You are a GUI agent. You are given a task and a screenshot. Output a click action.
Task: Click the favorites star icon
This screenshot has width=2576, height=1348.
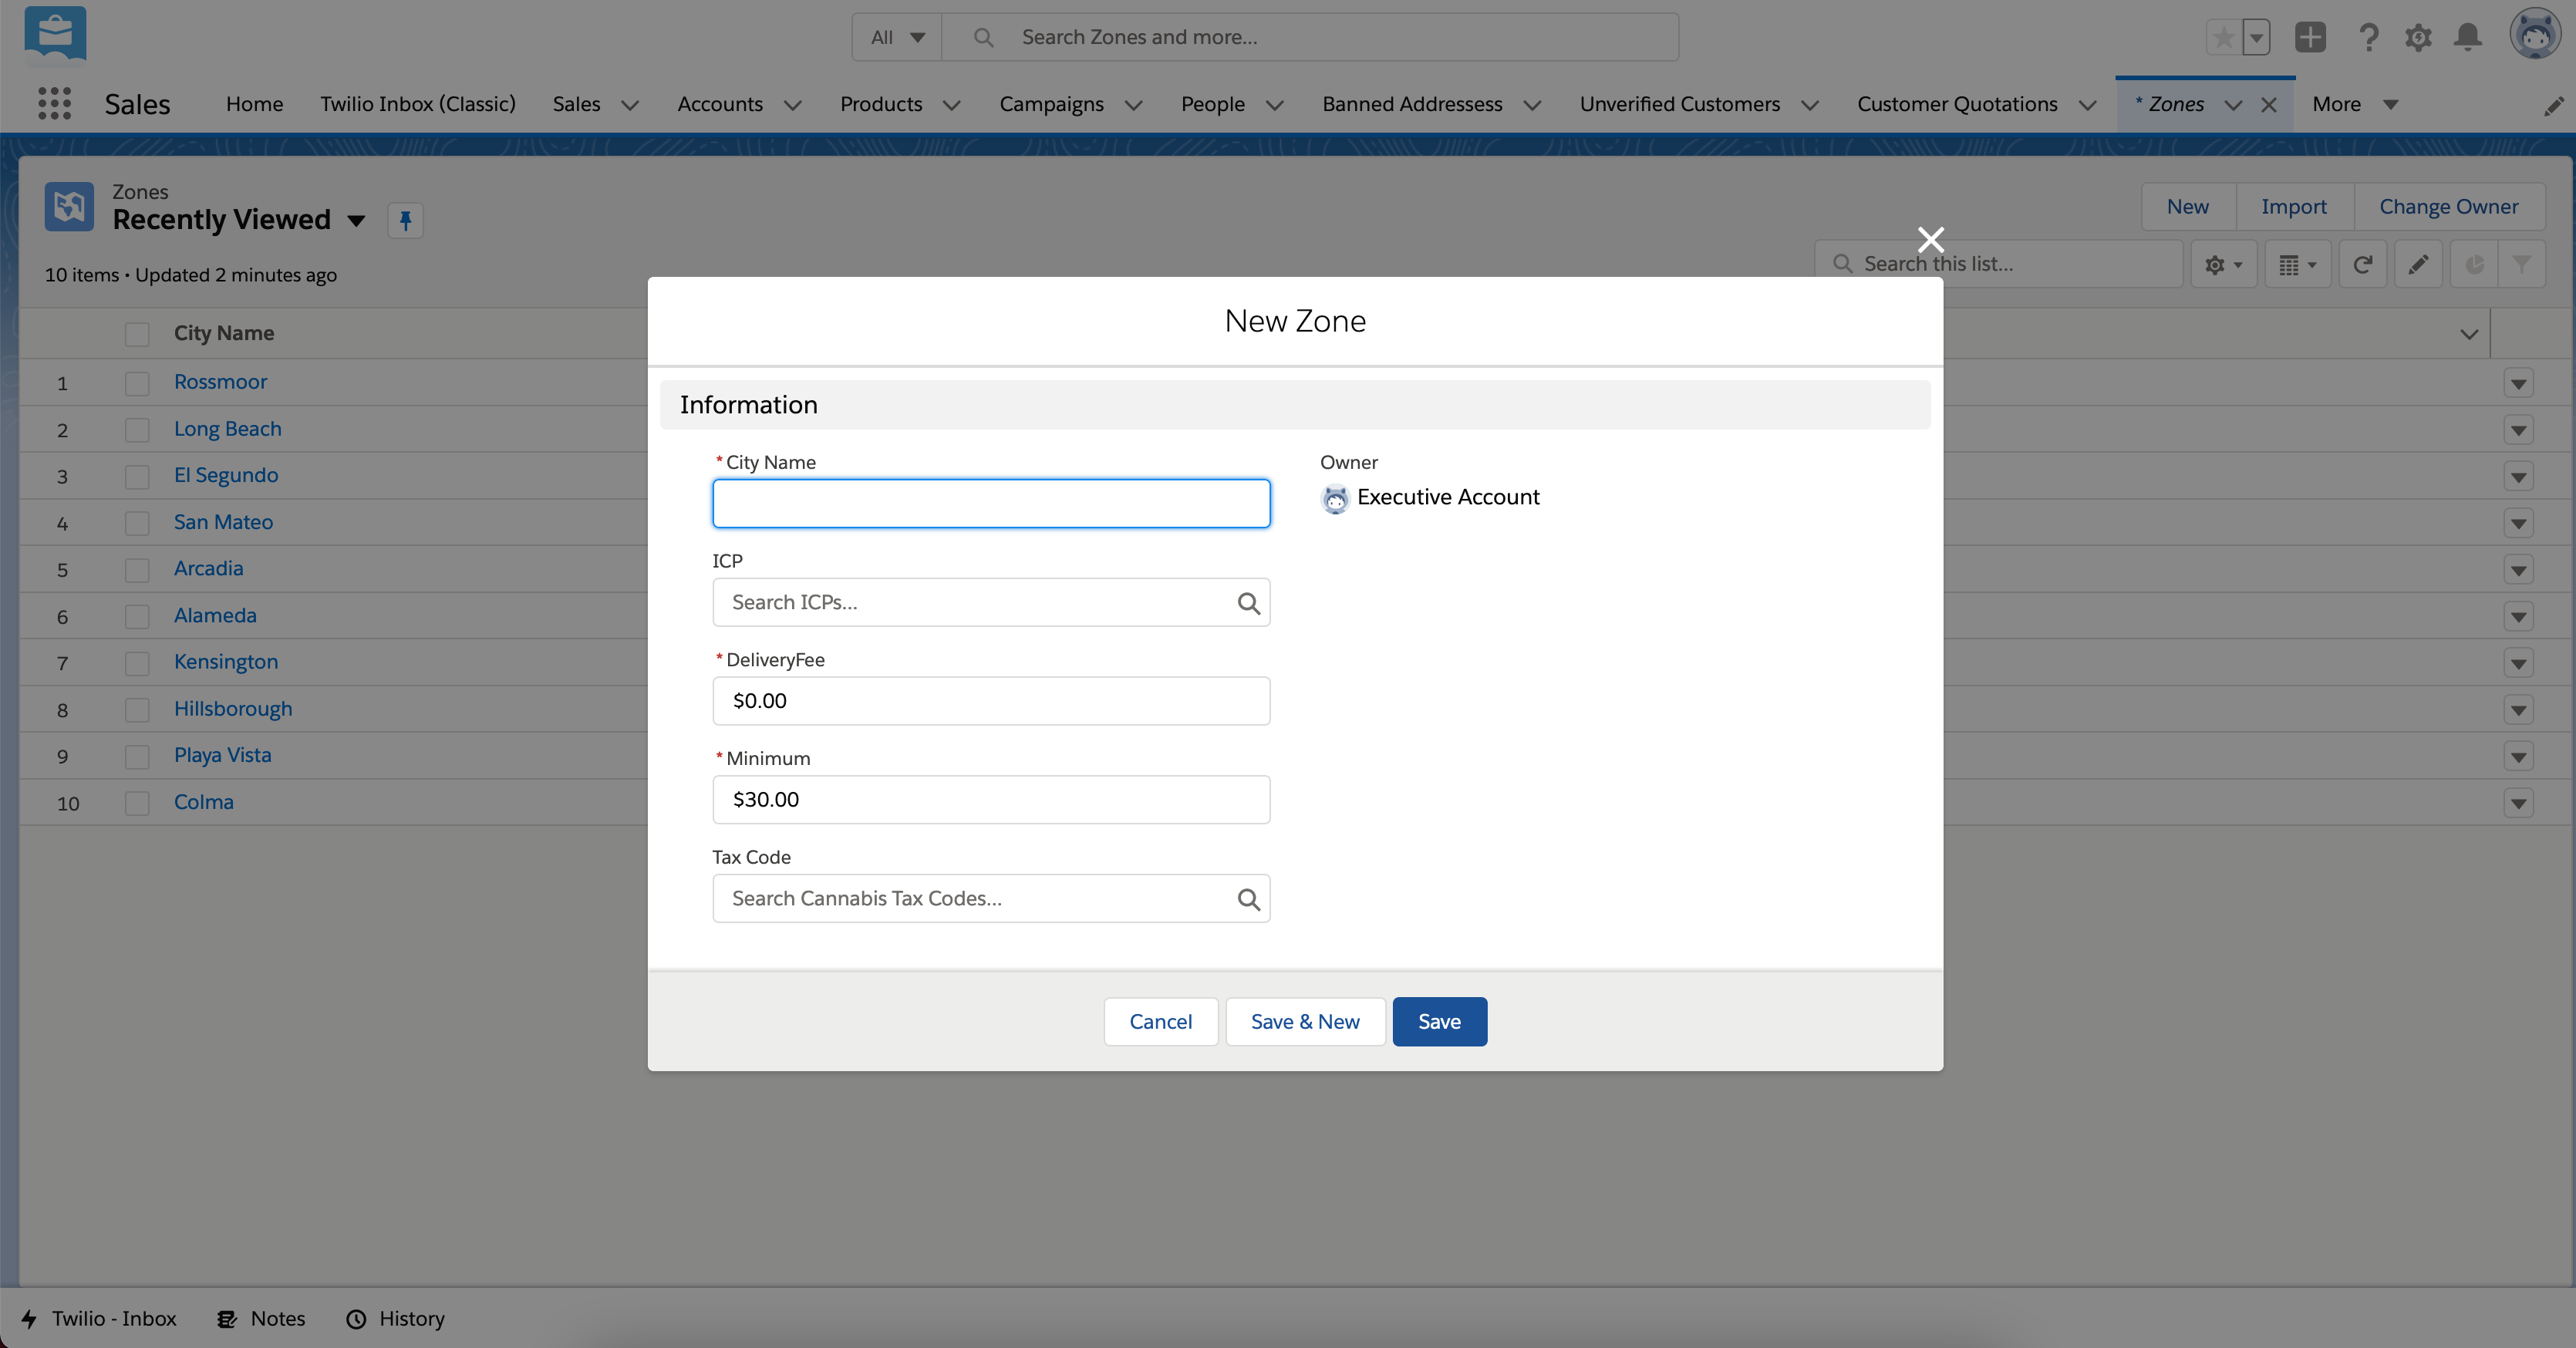(2223, 38)
